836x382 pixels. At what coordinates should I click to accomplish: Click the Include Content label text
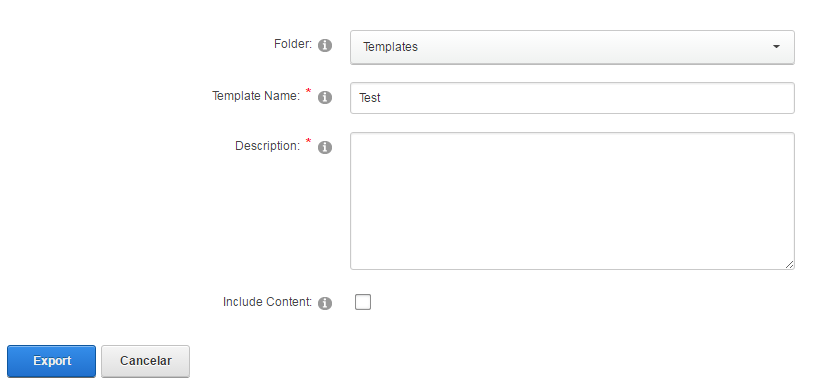pyautogui.click(x=267, y=302)
